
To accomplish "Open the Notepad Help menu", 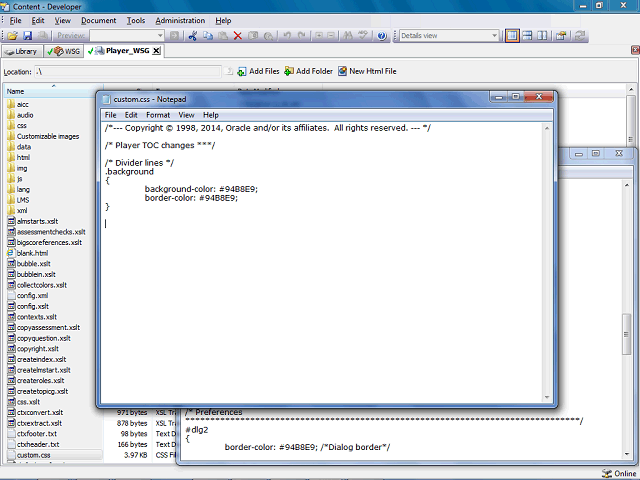I will pyautogui.click(x=211, y=115).
